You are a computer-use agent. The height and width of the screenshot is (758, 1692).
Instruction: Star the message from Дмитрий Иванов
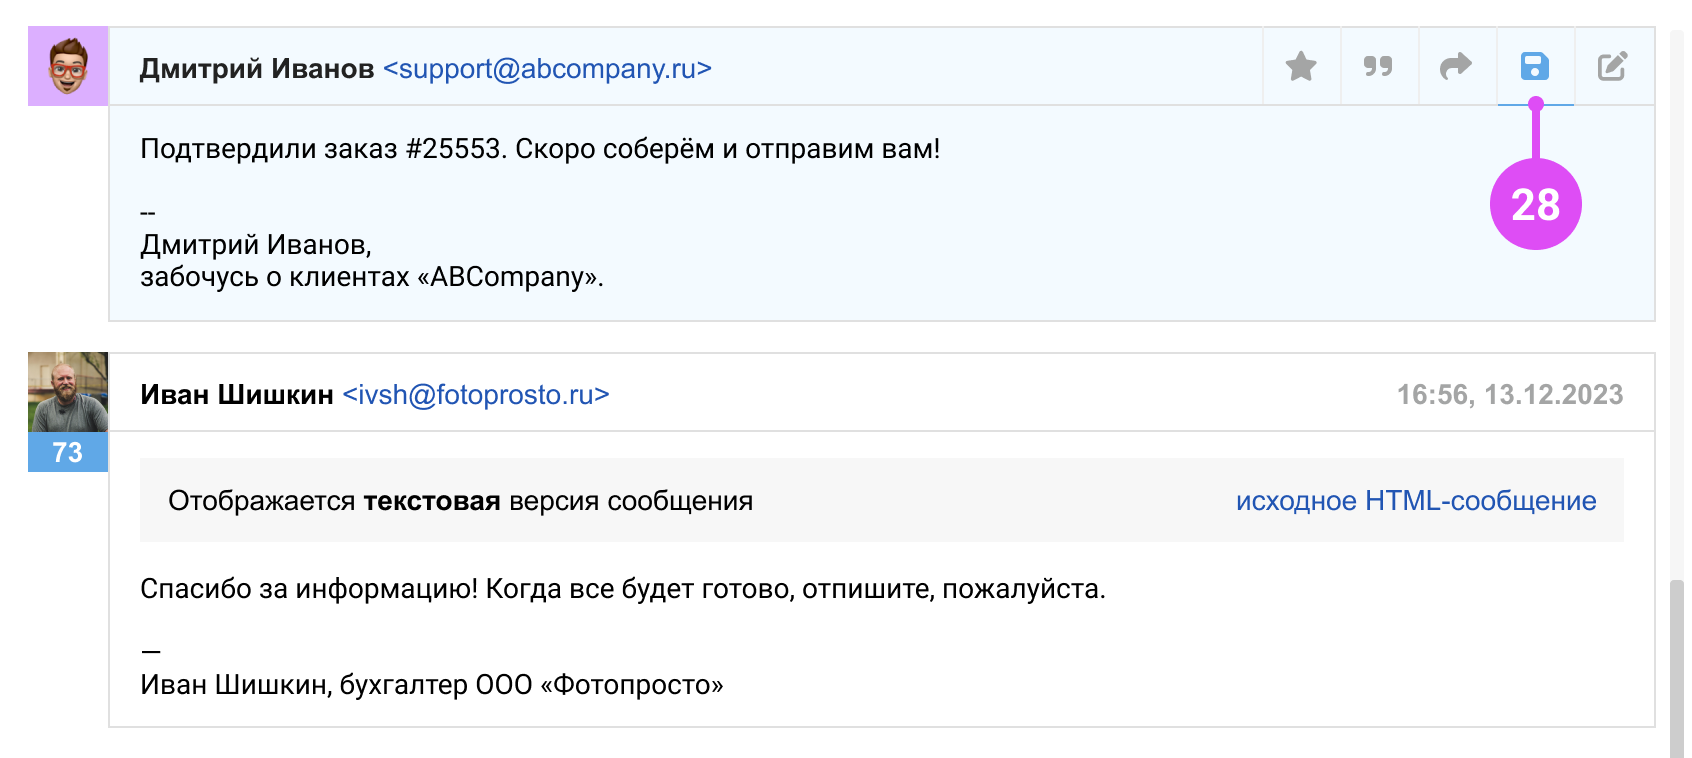point(1301,67)
